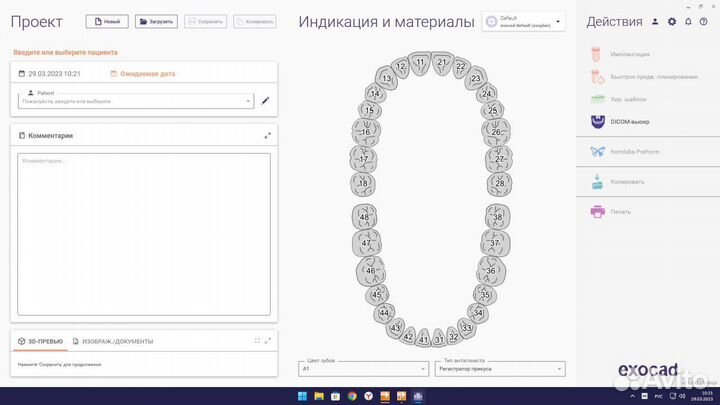Click the project date 29.03.2023 10:21
Viewport: 720px width, 405px height.
[x=50, y=73]
